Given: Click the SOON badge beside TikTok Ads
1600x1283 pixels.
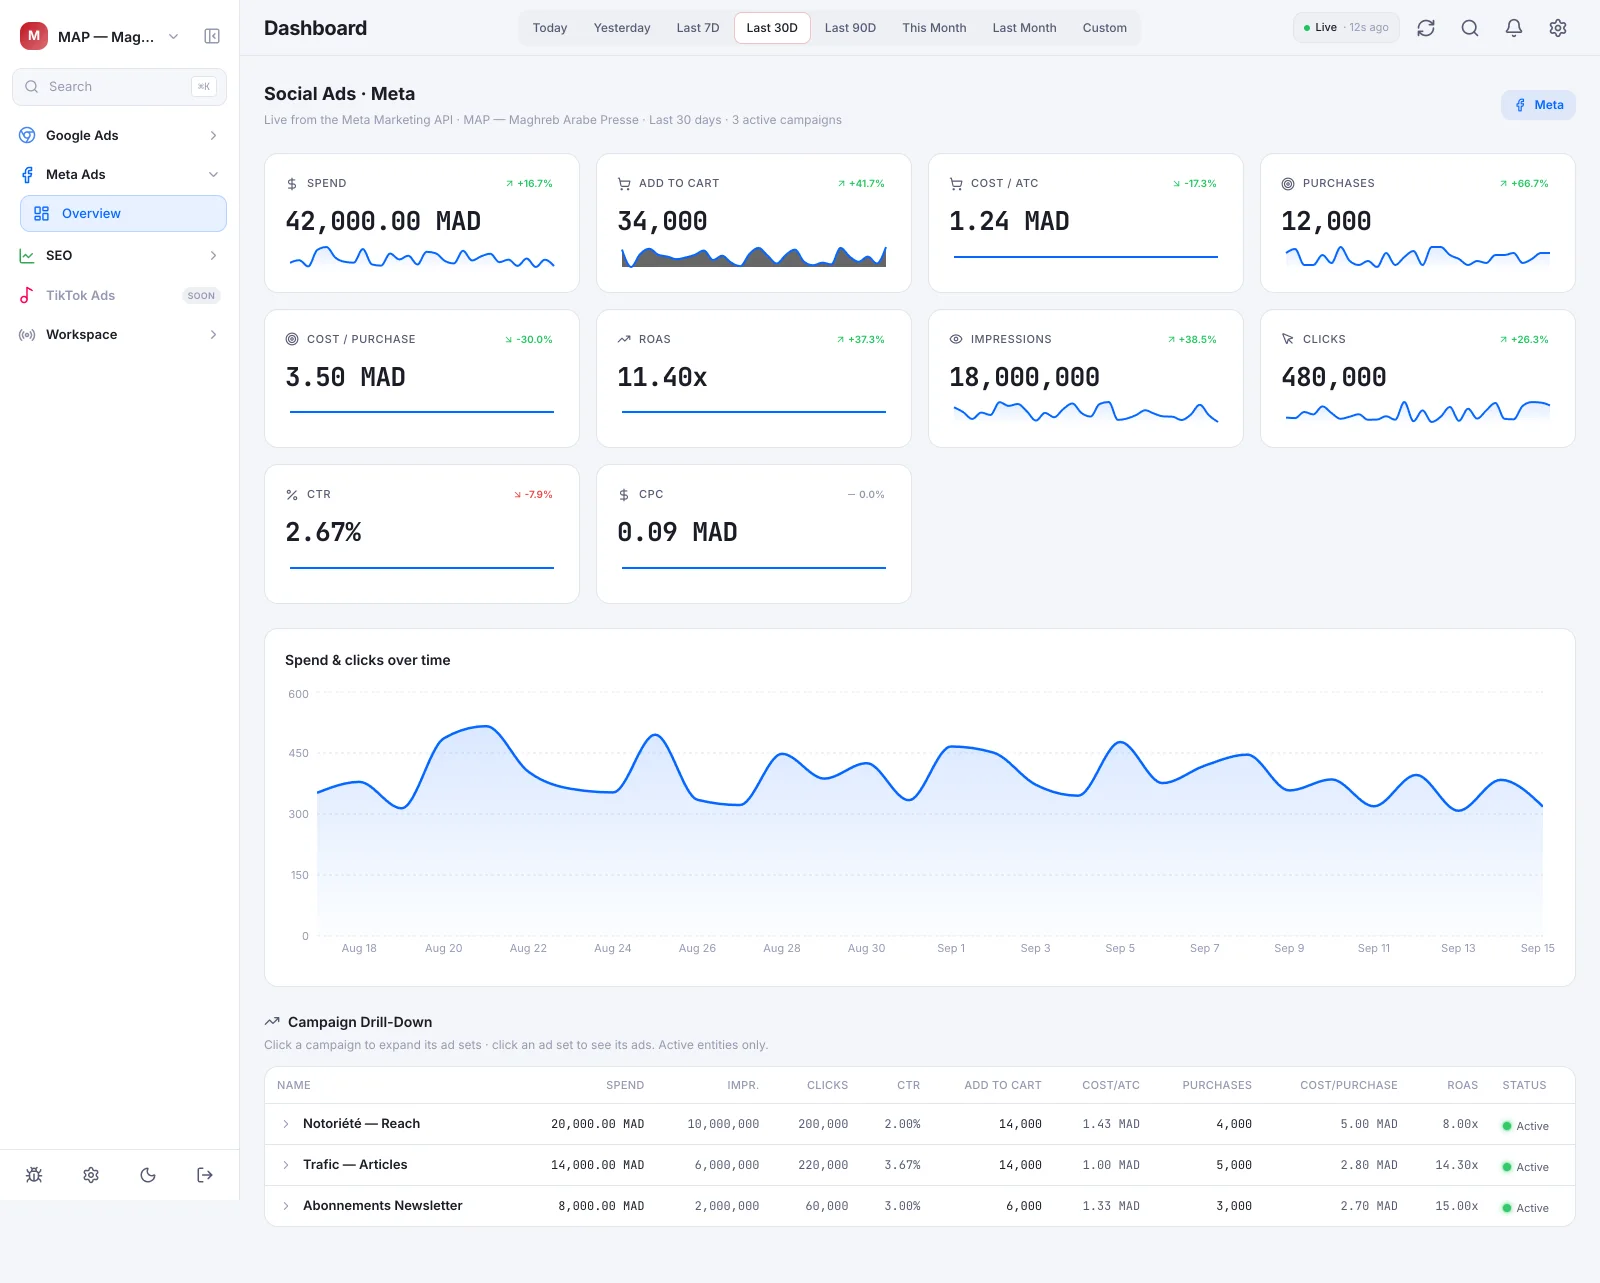Looking at the screenshot, I should (x=201, y=296).
